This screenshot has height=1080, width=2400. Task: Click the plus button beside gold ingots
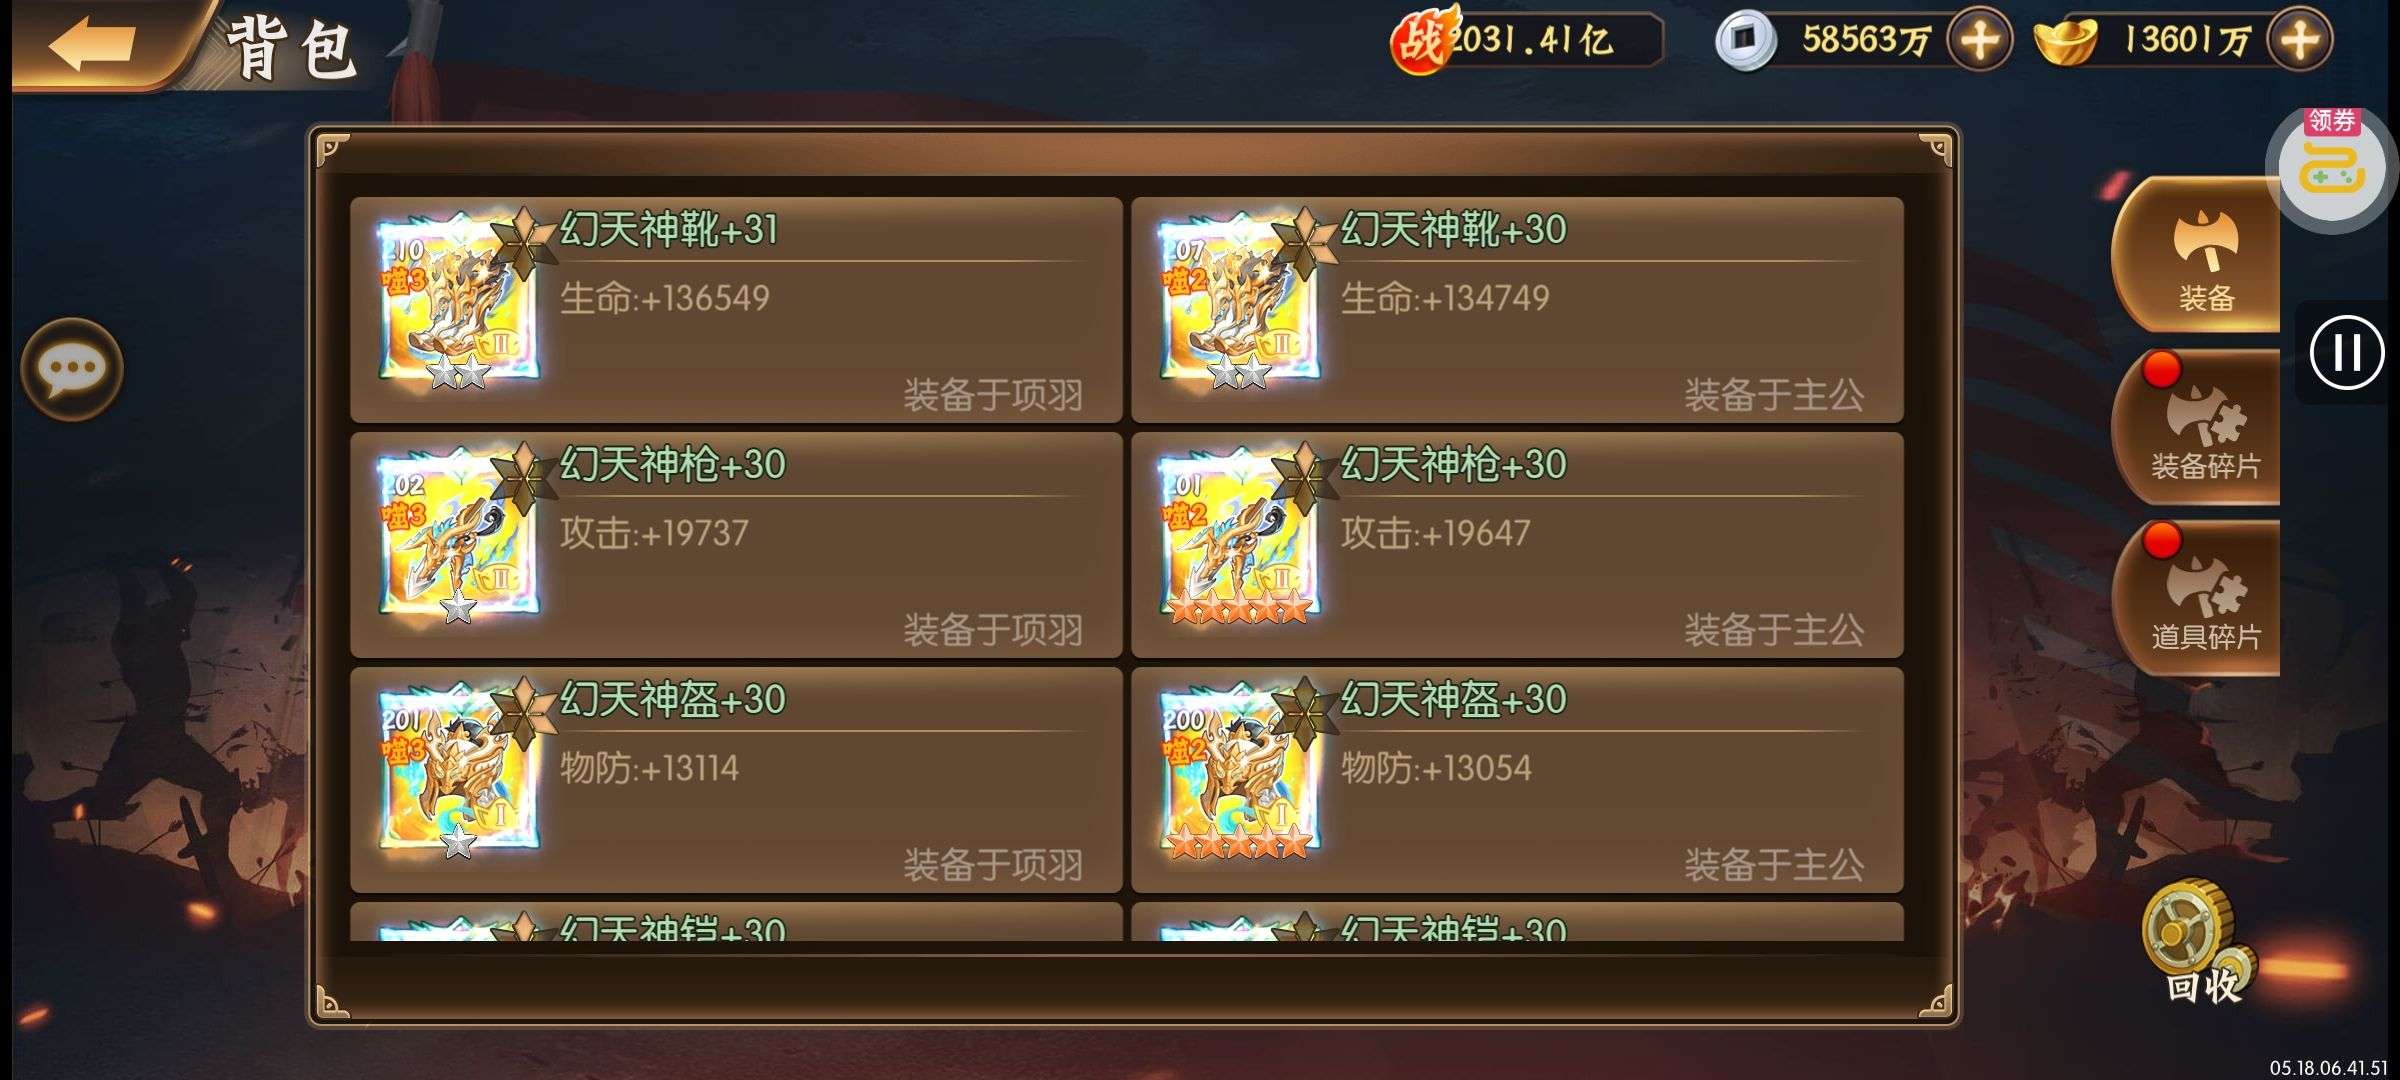[x=2300, y=40]
